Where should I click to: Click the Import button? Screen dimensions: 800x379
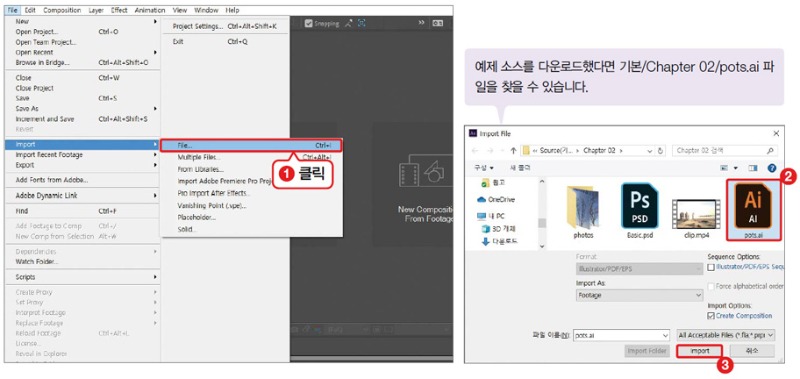(699, 351)
